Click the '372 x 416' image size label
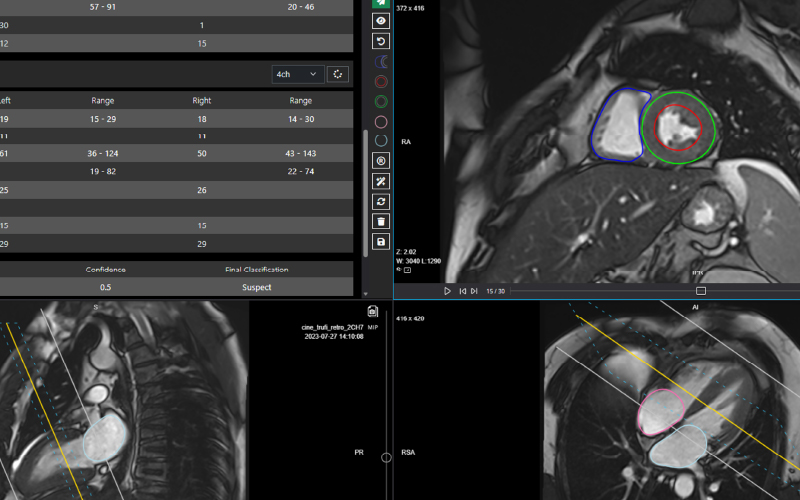The width and height of the screenshot is (800, 500). click(410, 8)
